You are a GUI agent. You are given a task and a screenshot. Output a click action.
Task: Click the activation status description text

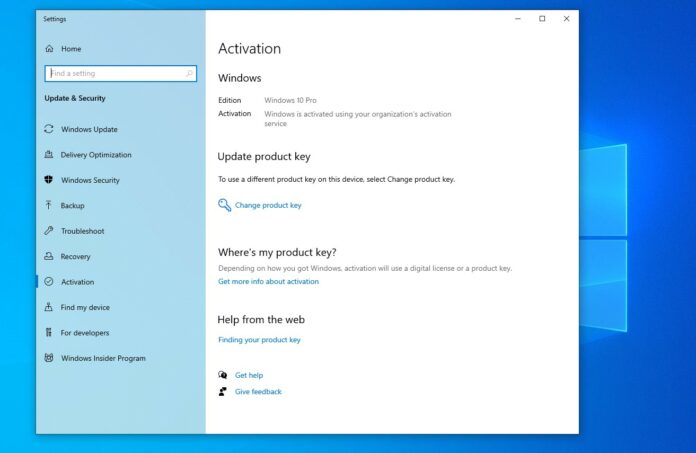coord(358,118)
